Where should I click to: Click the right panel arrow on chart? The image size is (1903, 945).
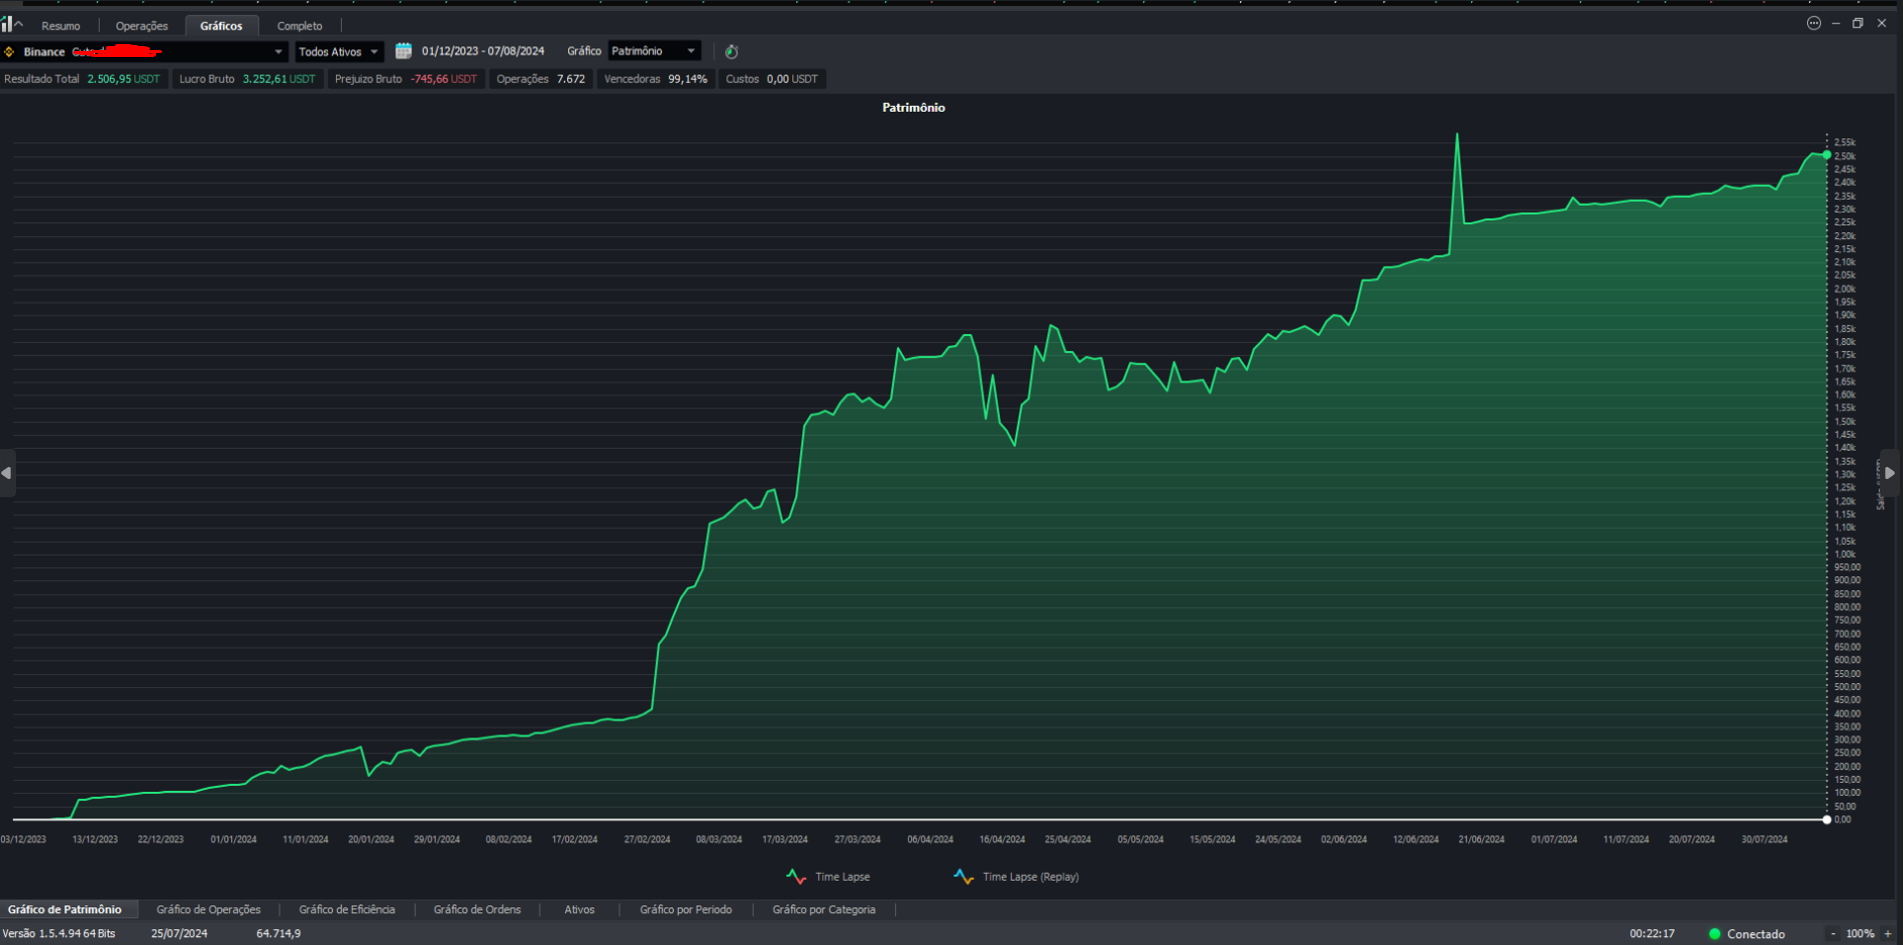tap(1889, 473)
